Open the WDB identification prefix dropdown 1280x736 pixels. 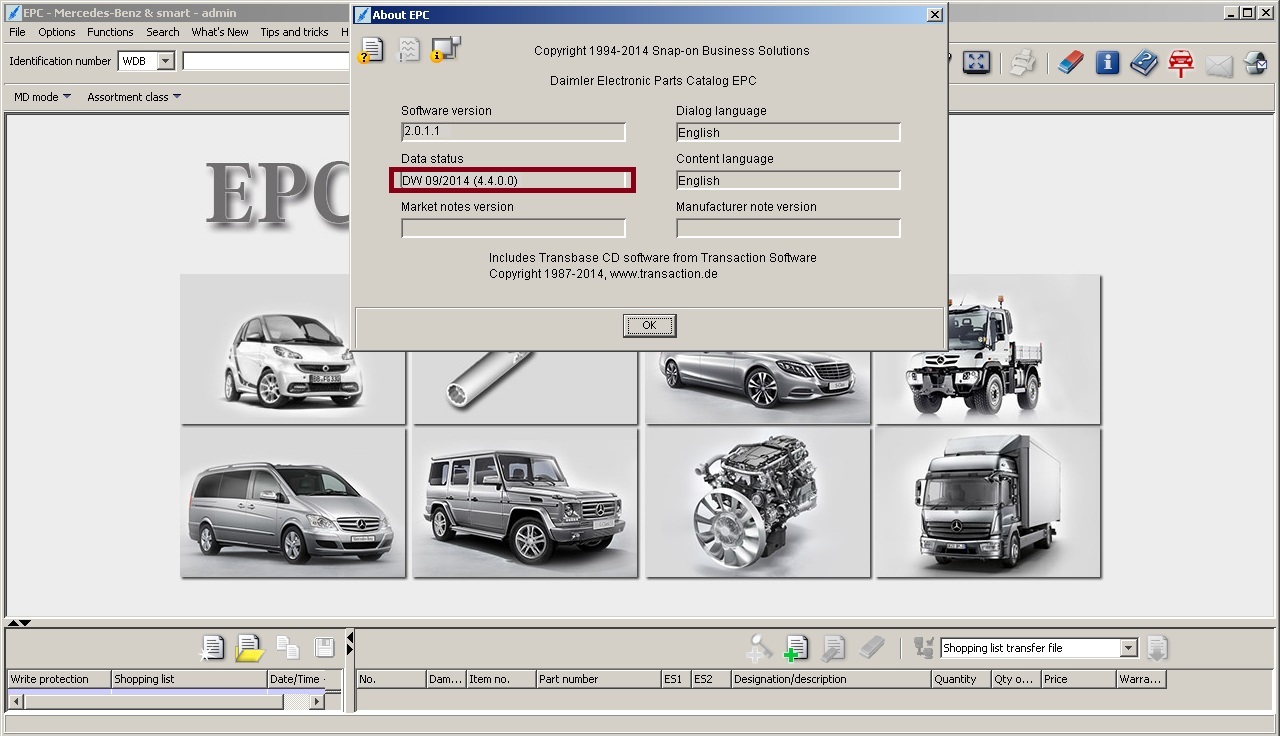click(x=166, y=61)
